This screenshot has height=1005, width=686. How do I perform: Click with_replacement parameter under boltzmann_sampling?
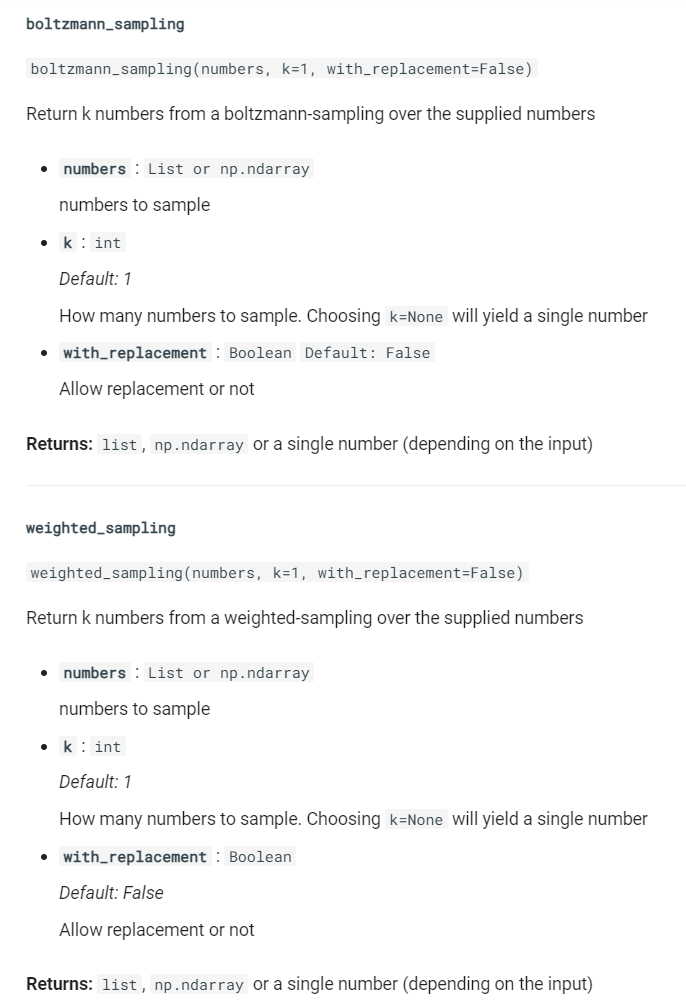pos(135,353)
